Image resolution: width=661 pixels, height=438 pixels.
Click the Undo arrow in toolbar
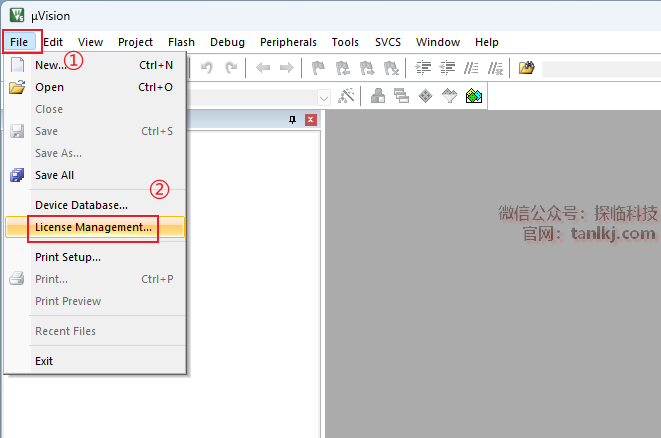click(x=207, y=68)
